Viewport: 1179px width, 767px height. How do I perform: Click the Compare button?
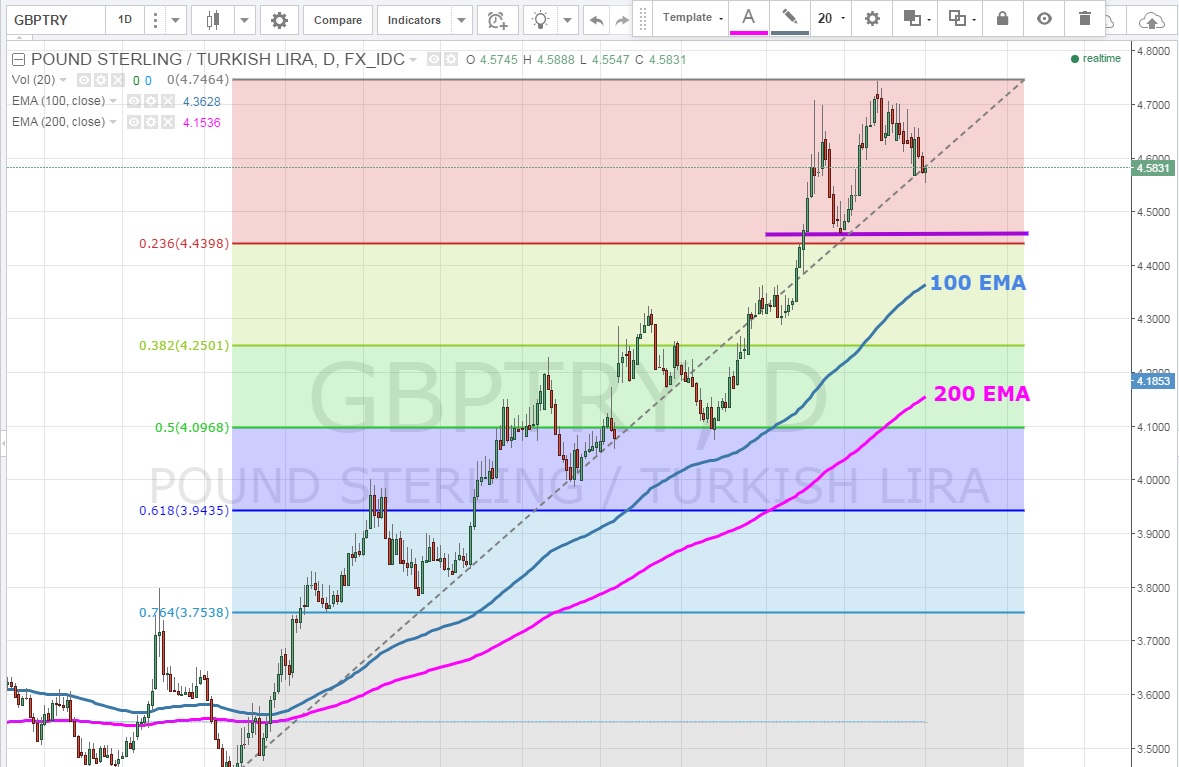[x=338, y=20]
